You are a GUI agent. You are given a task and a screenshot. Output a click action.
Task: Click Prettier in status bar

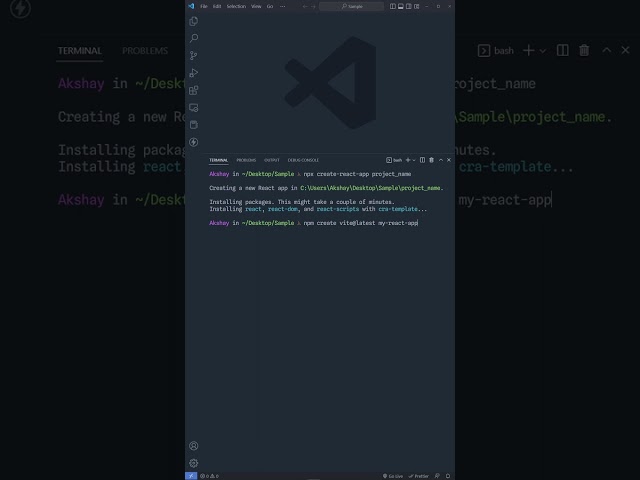[419, 476]
